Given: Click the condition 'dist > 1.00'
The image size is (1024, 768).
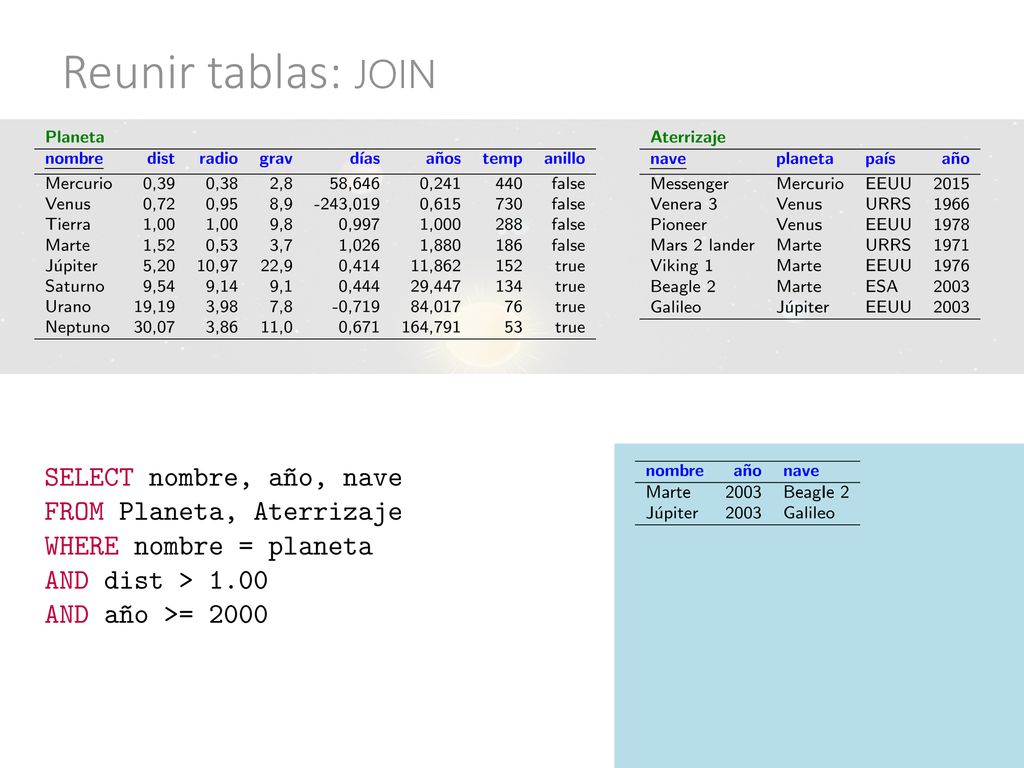Looking at the screenshot, I should 186,580.
